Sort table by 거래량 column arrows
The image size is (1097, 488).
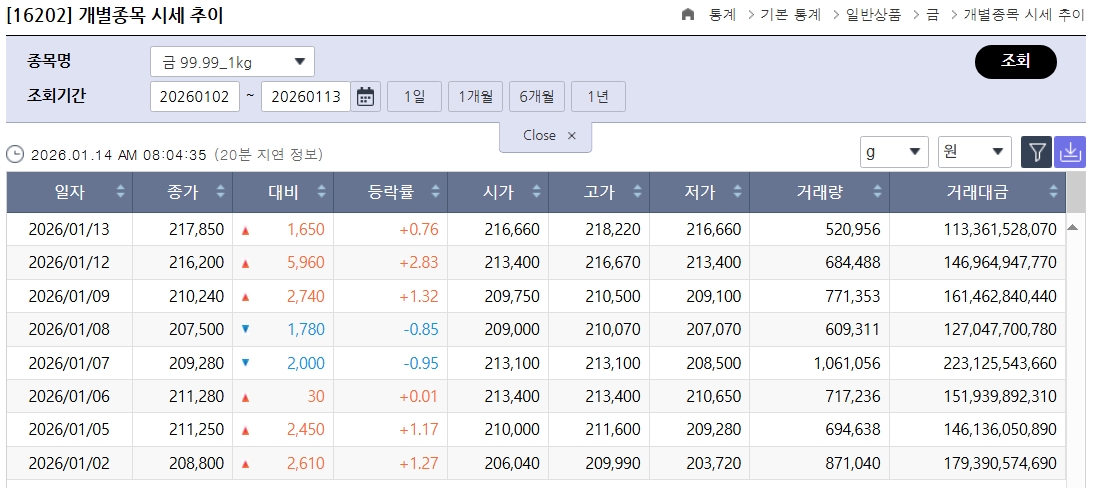tap(877, 192)
